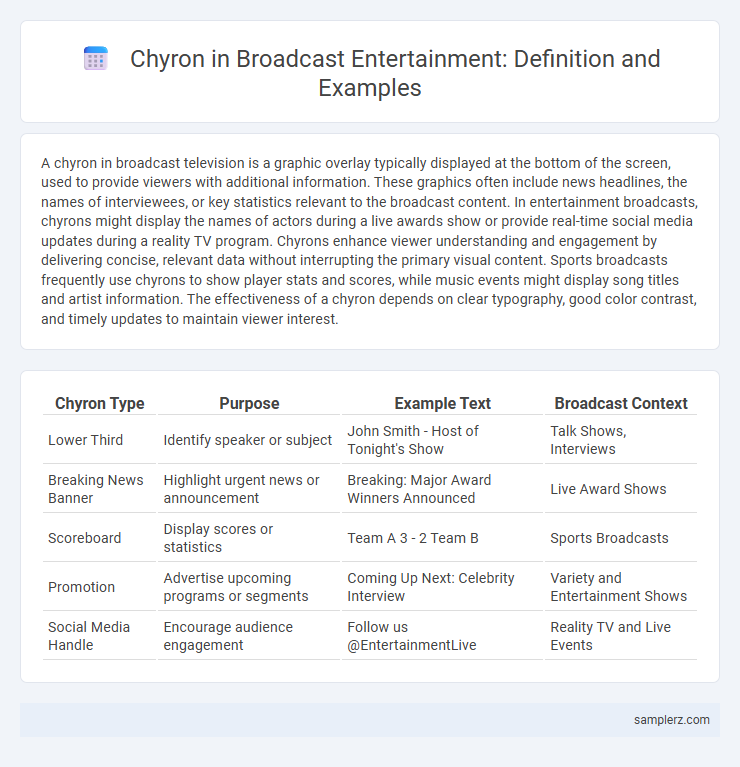Select 'John Smith - Host of Tonight's Show' cell

tap(442, 440)
